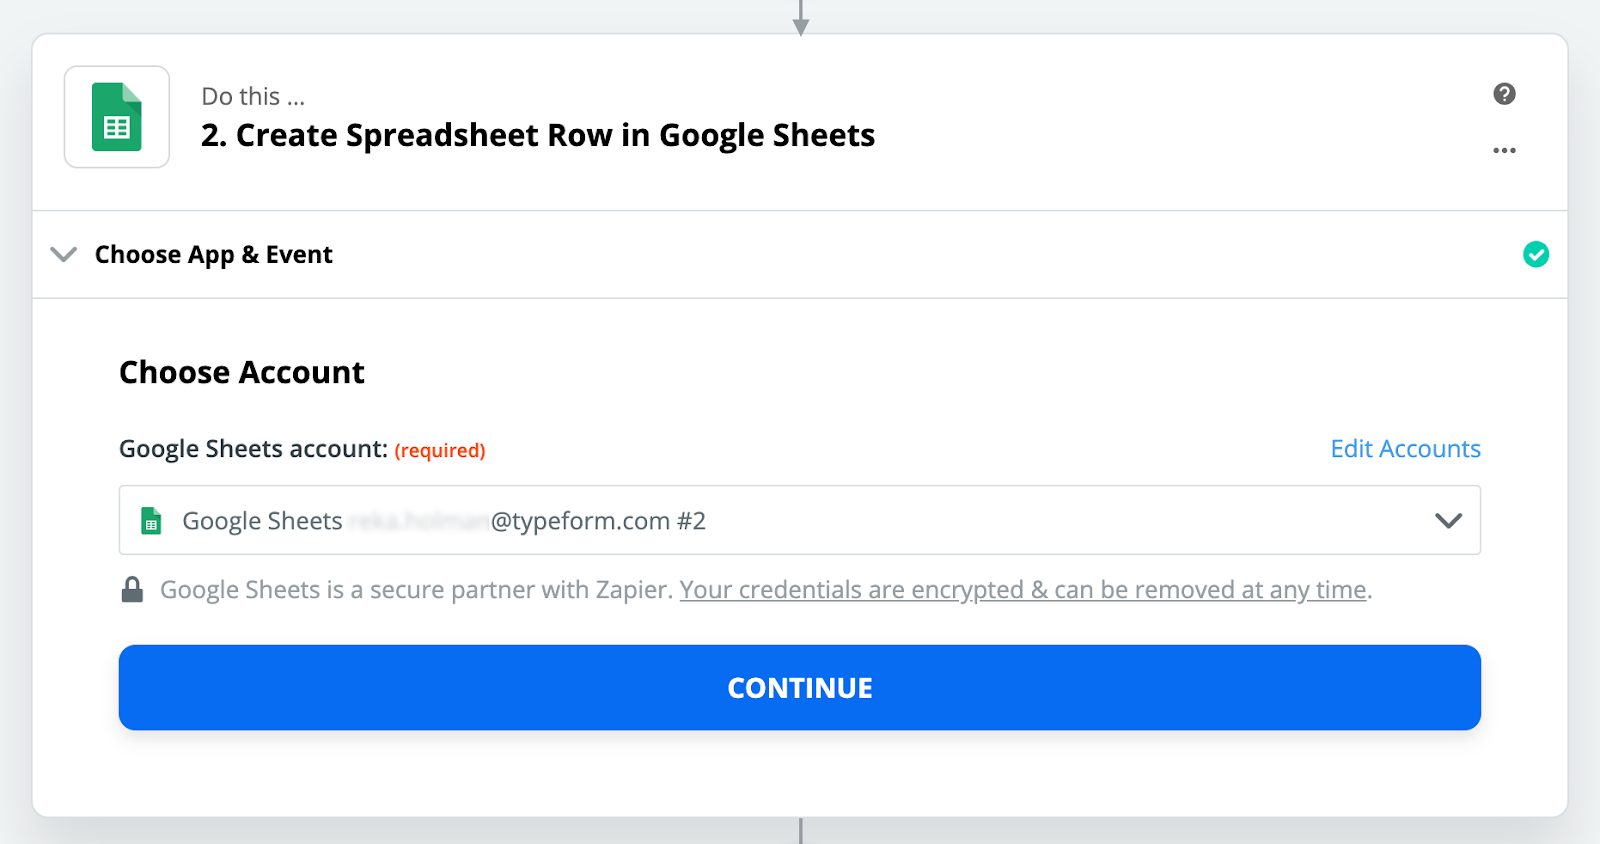
Task: Expand the account dropdown arrow
Action: (x=1448, y=520)
